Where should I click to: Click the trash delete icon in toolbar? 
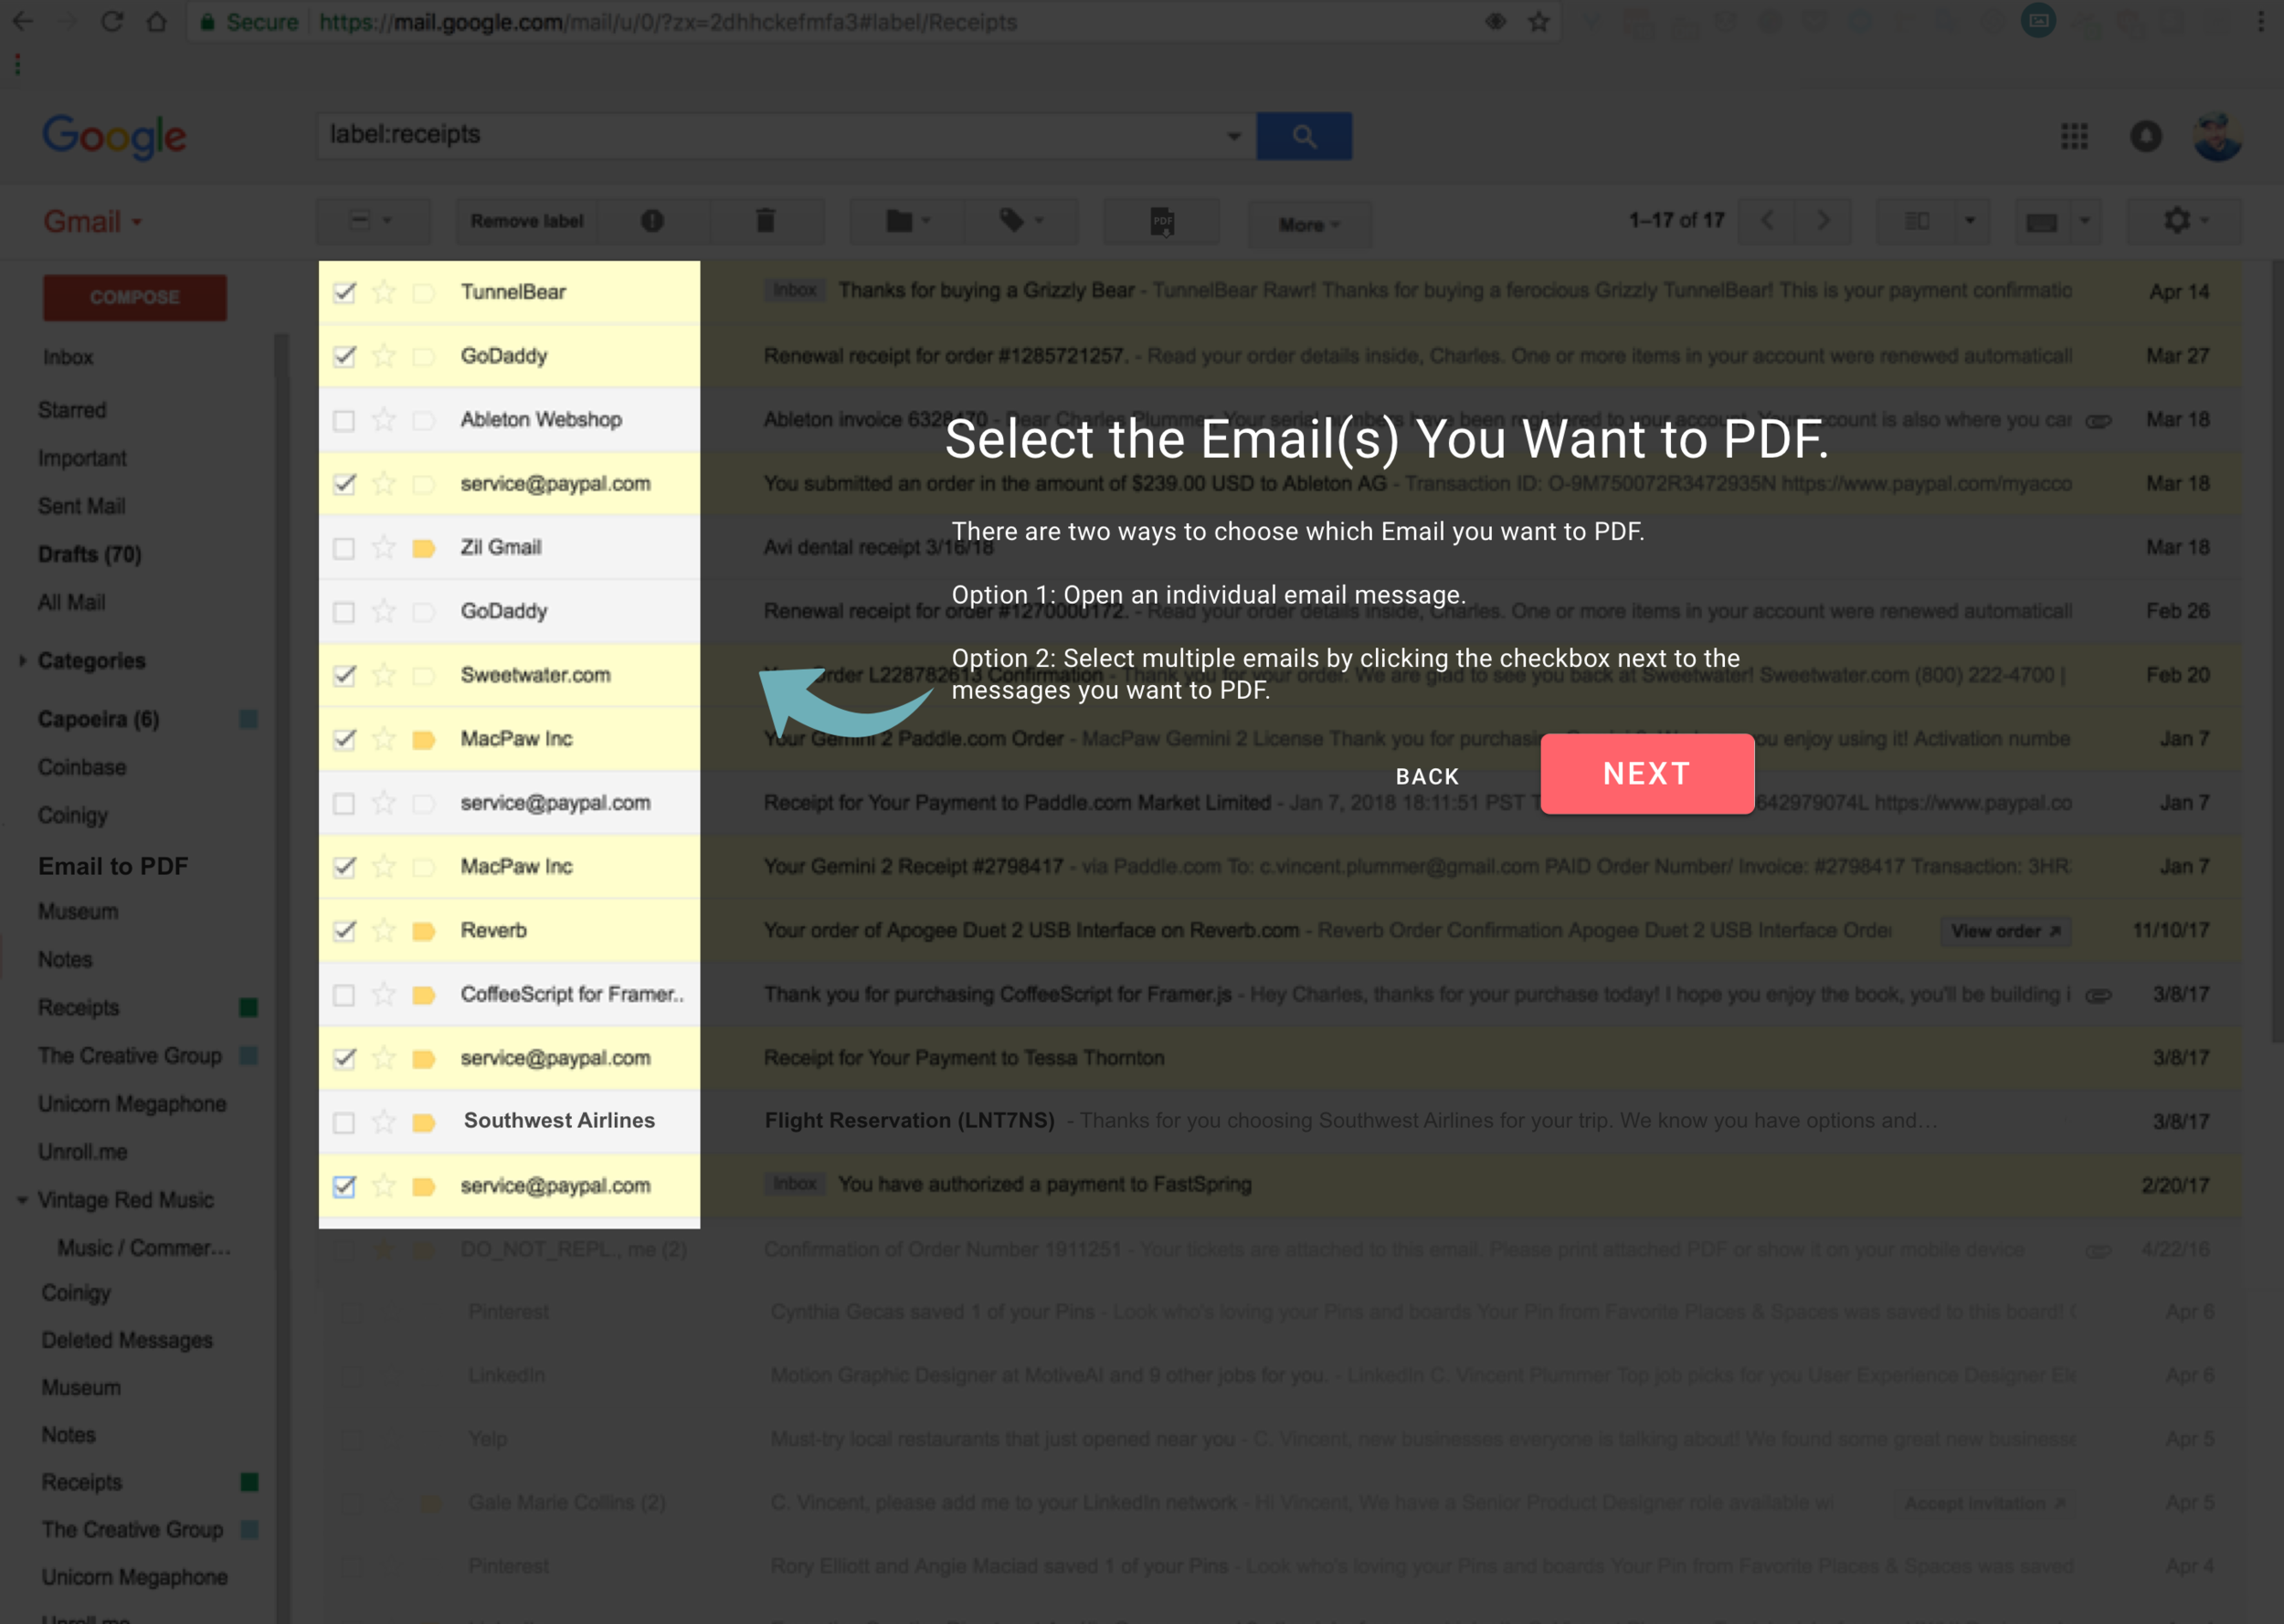pyautogui.click(x=765, y=221)
